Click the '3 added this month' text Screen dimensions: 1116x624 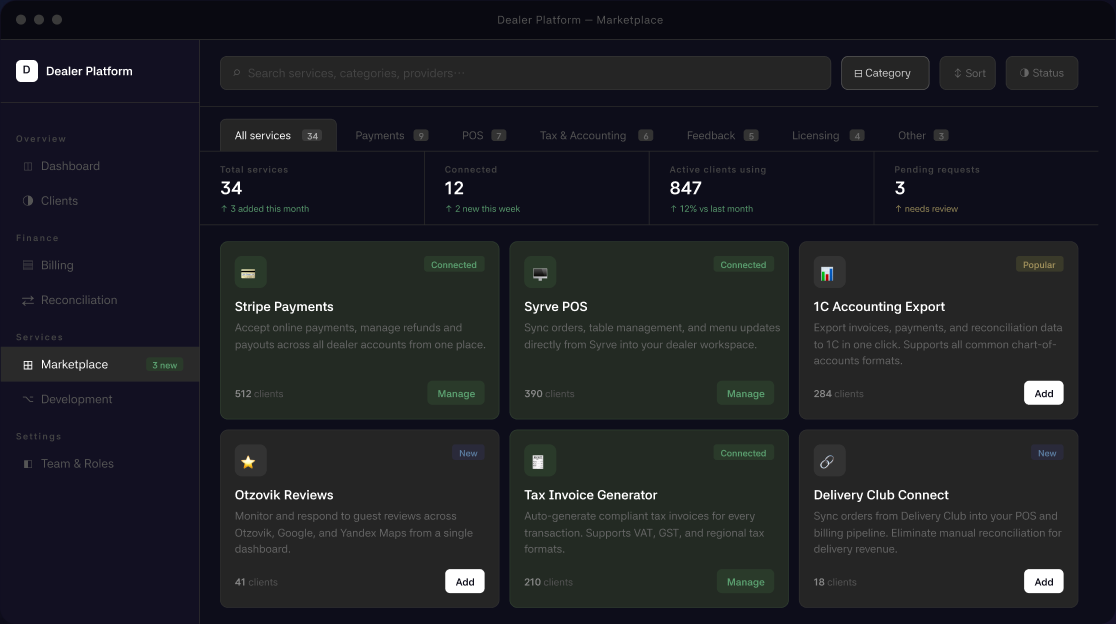click(x=265, y=209)
